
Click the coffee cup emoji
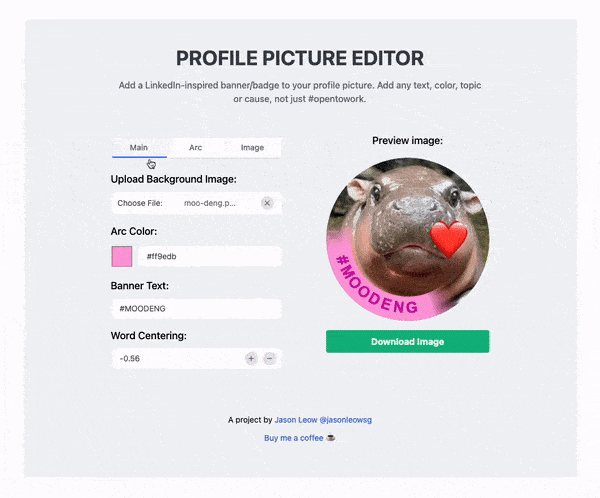pos(331,438)
